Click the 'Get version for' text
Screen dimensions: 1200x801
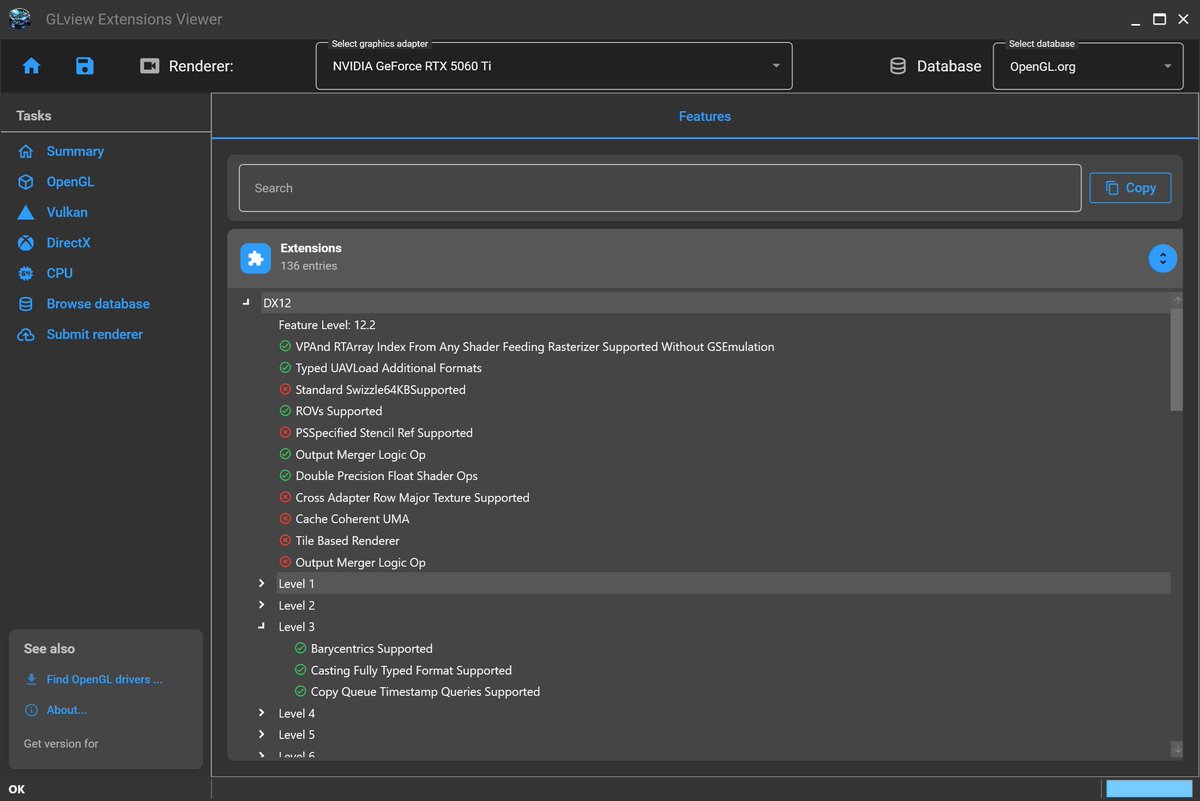(x=61, y=743)
